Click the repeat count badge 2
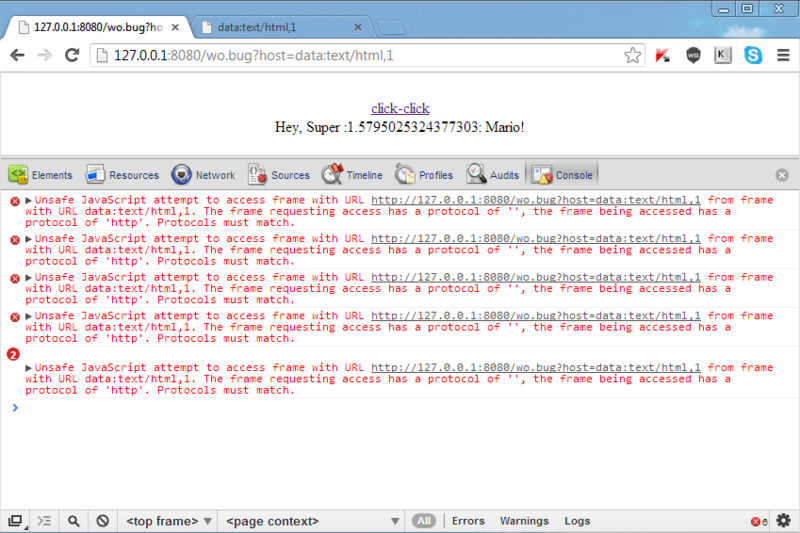The height and width of the screenshot is (533, 800). [x=13, y=354]
